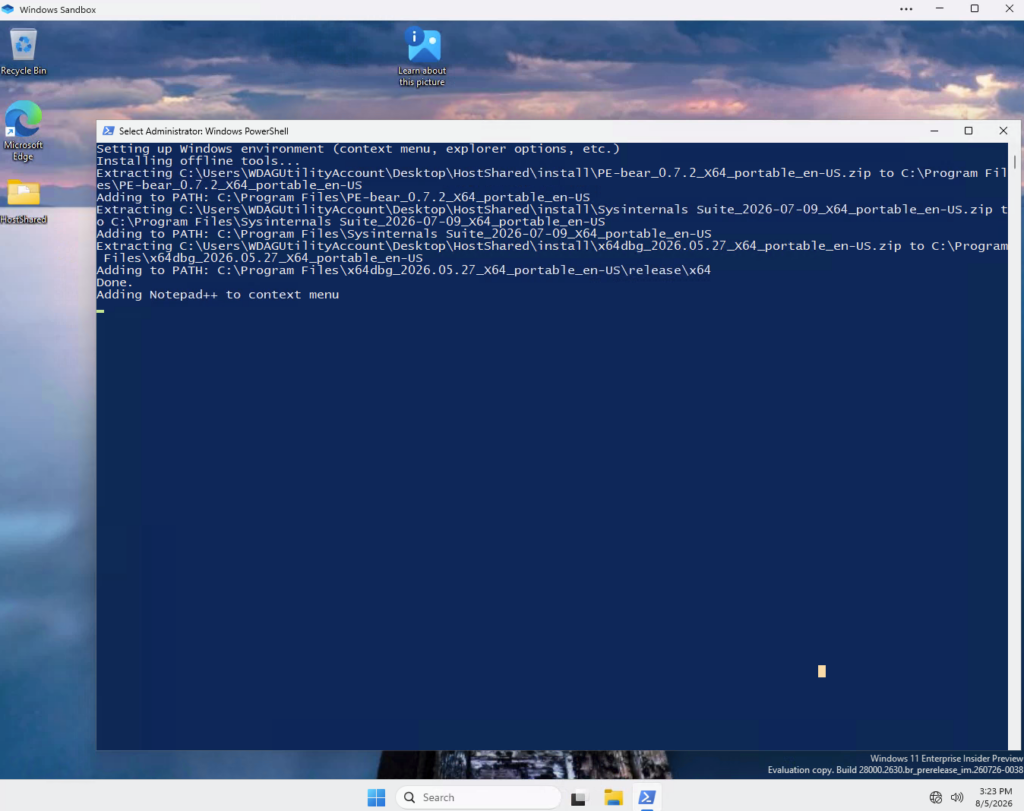Open the Windows Sandbox title bar icon
This screenshot has width=1024, height=811.
[8, 9]
